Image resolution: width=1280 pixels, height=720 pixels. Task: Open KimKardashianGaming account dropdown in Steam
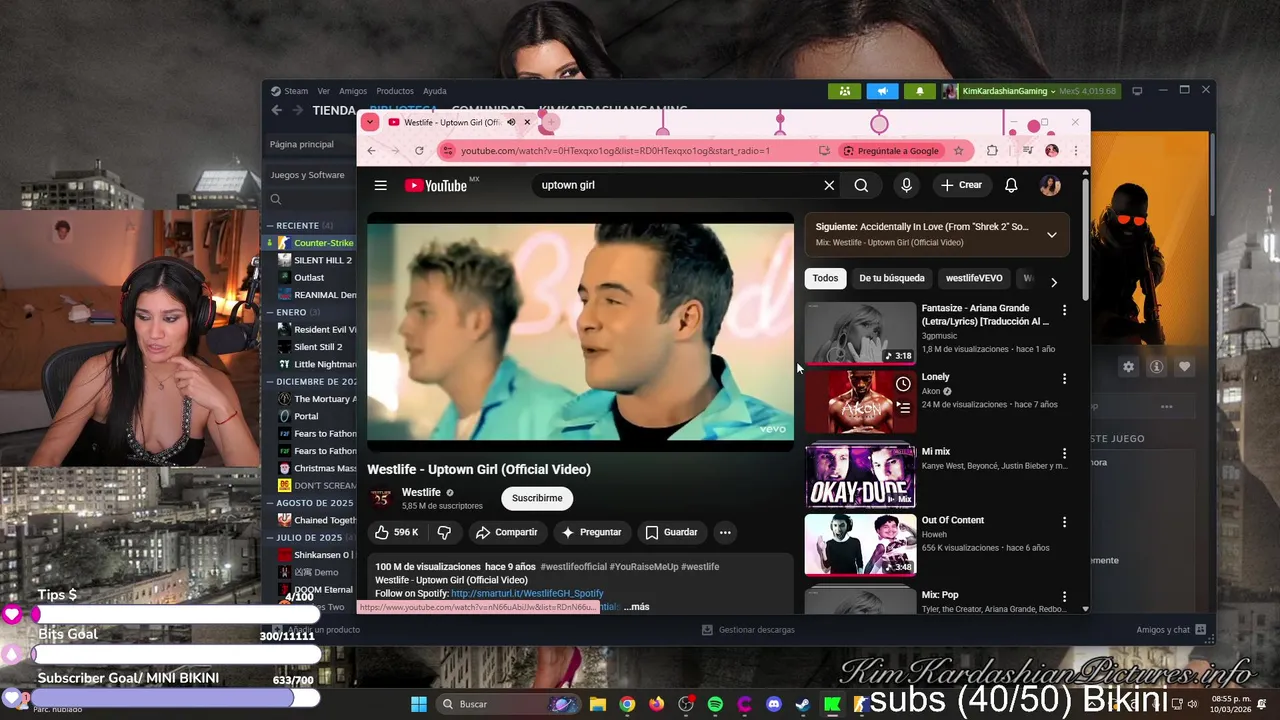click(1008, 91)
